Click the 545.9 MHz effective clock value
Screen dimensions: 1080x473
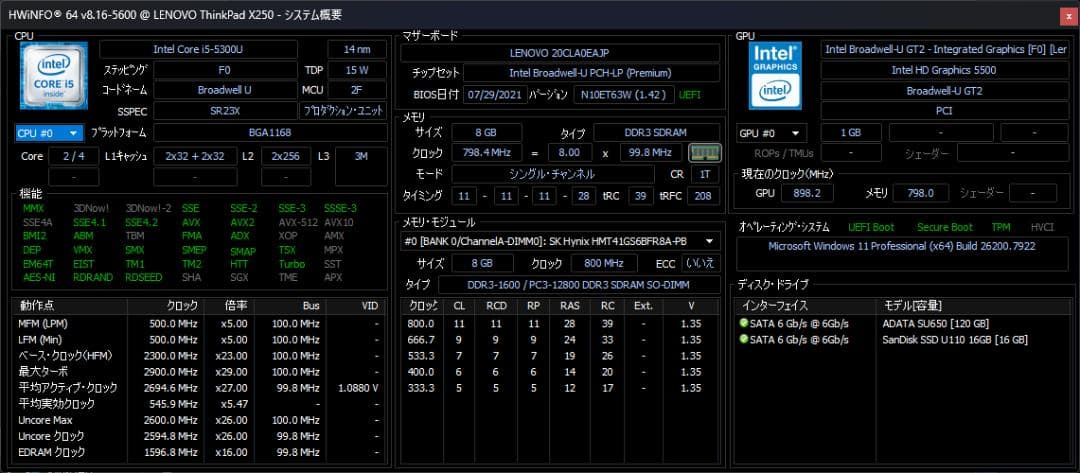[x=174, y=404]
